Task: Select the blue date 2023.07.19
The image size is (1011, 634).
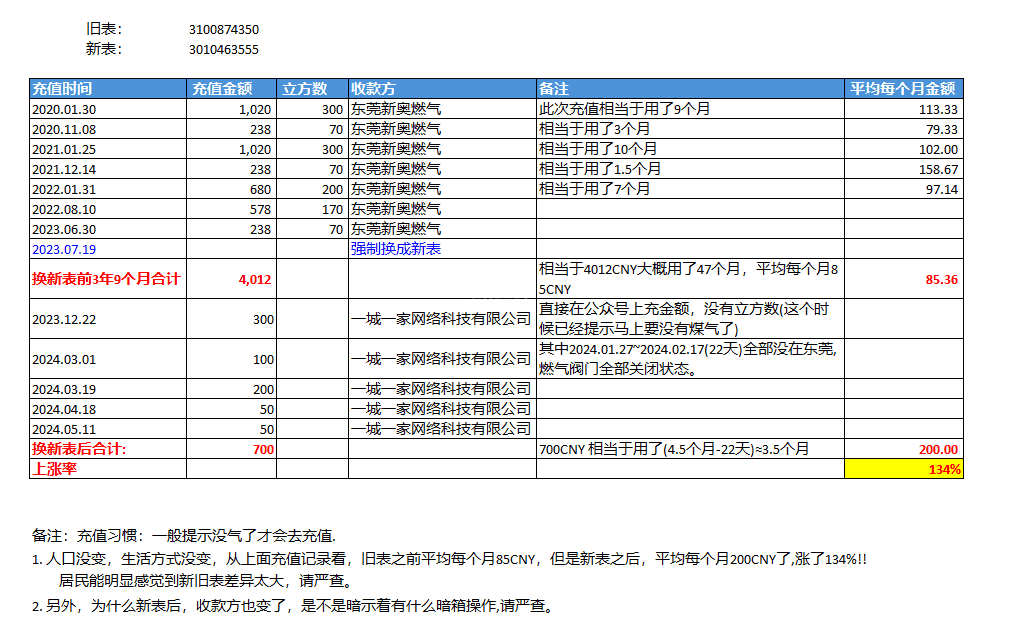Action: [108, 249]
